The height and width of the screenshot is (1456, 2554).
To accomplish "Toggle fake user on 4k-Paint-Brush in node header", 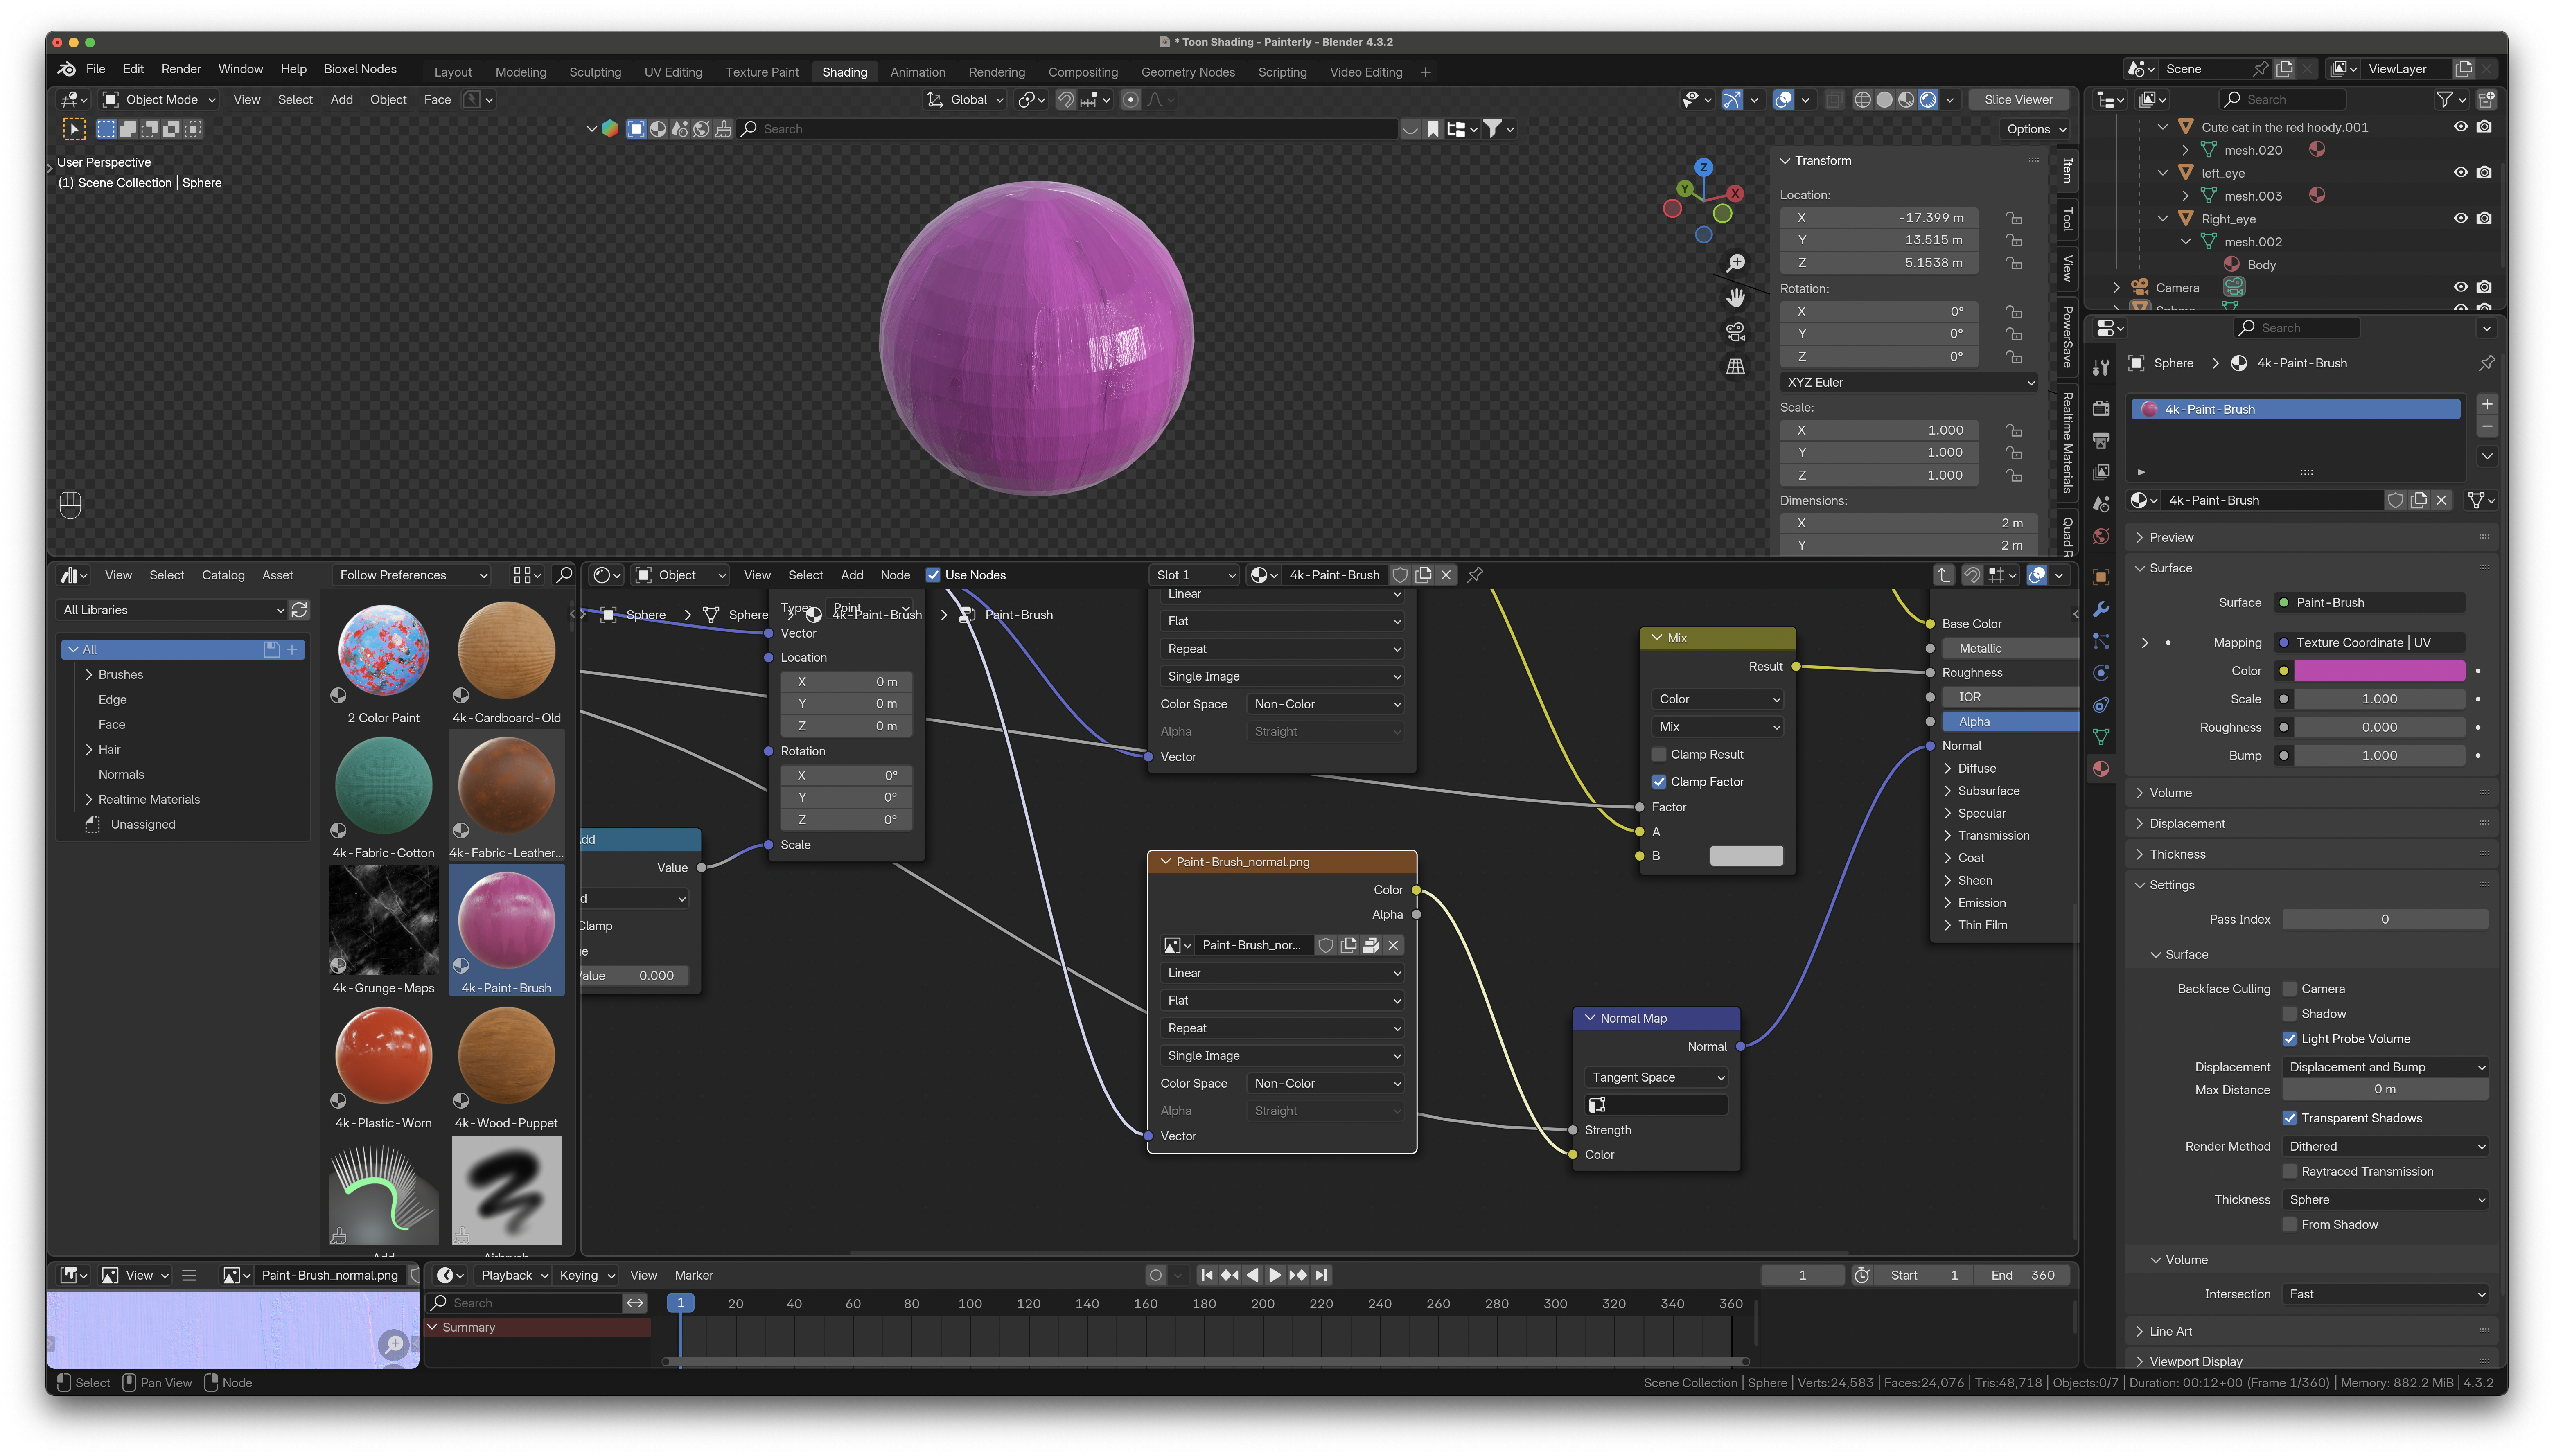I will (x=1400, y=575).
